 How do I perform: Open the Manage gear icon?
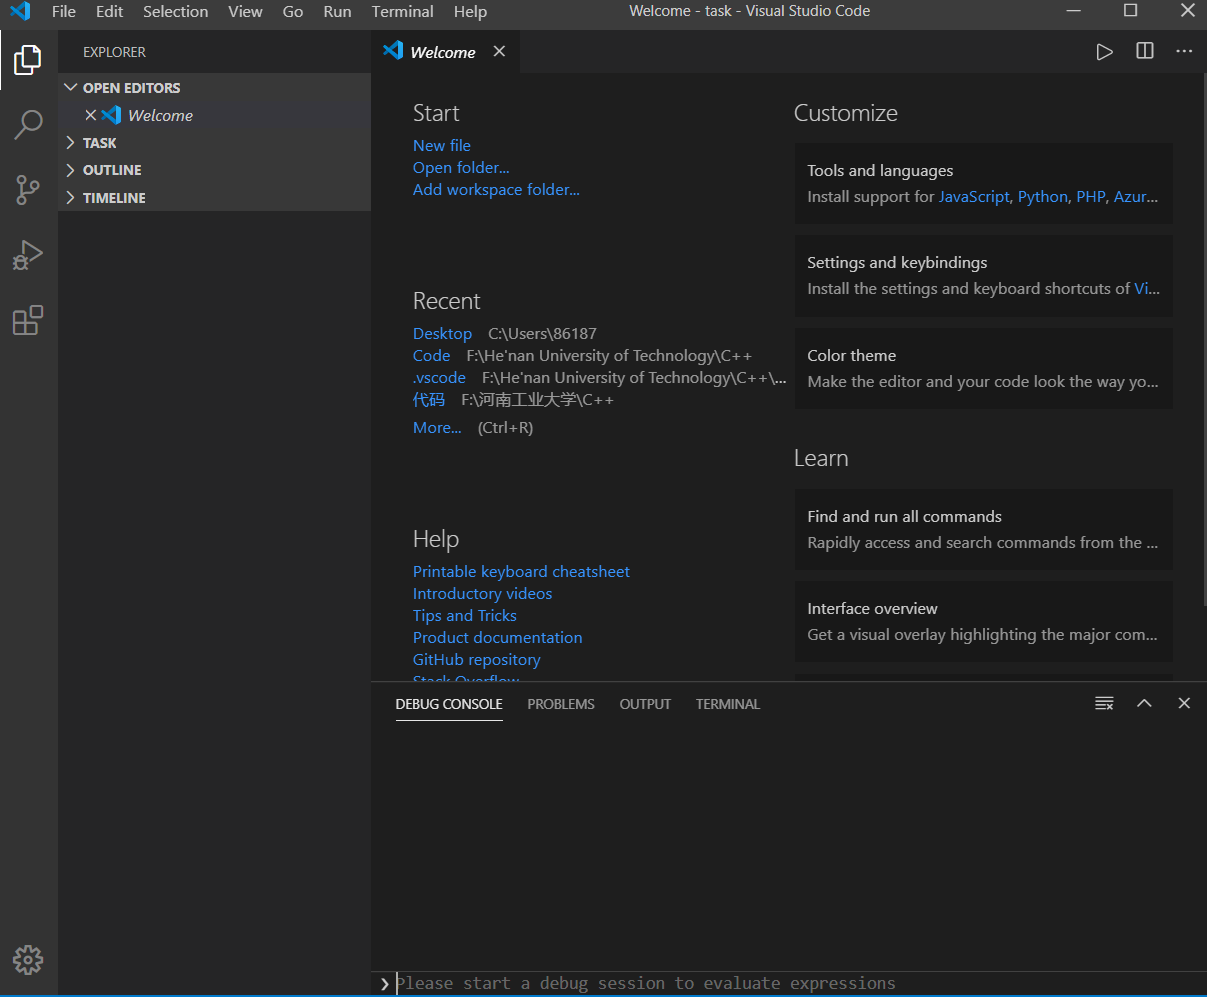coord(28,960)
